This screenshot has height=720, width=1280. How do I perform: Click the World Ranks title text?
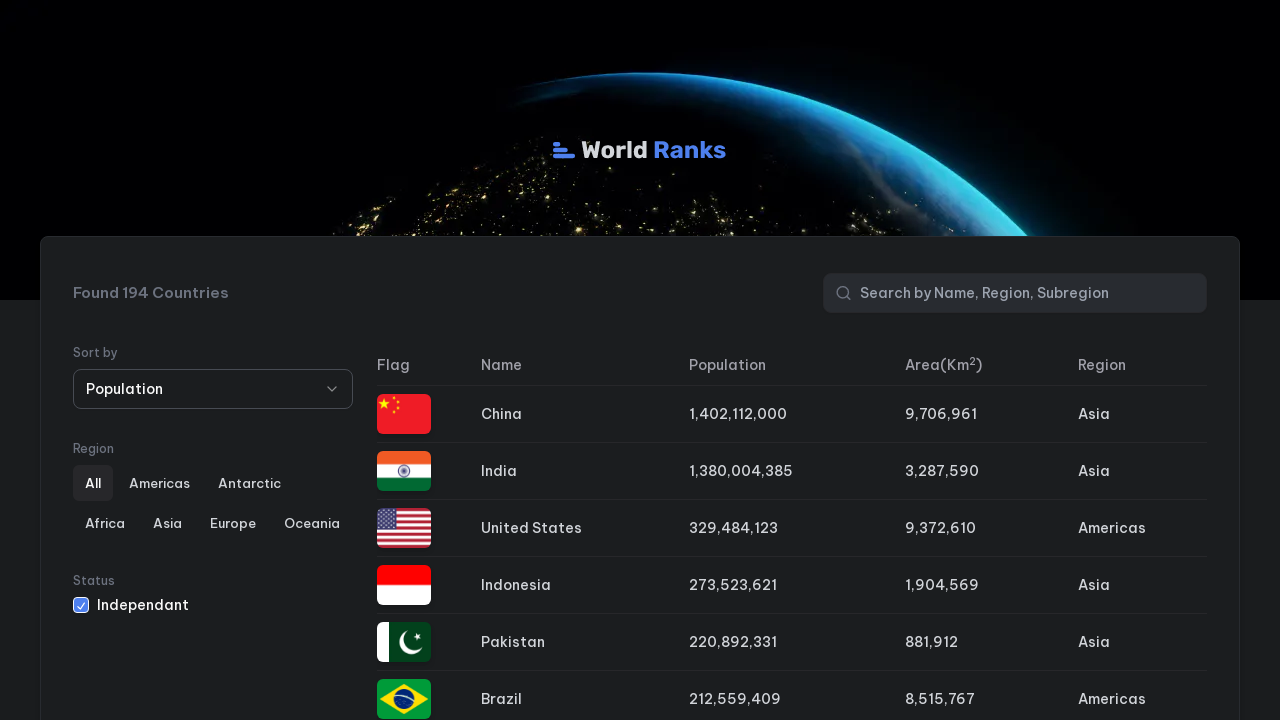pos(653,150)
